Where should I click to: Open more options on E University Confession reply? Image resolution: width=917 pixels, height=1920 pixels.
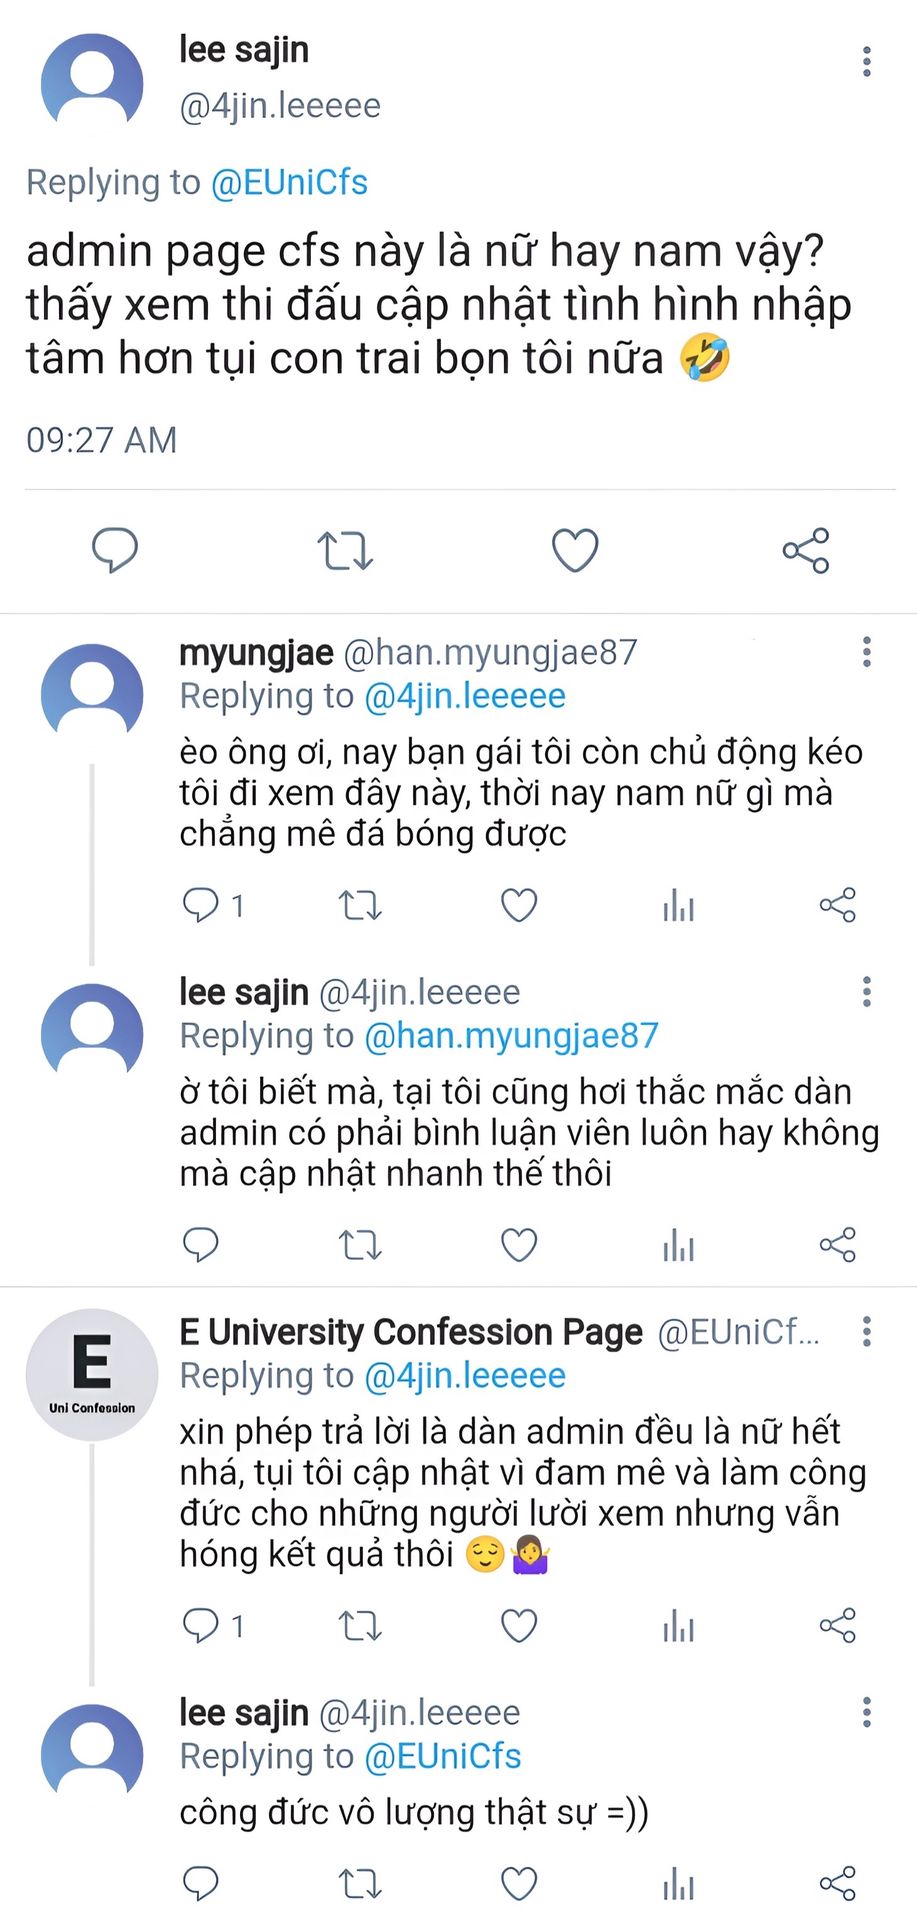coord(867,1331)
